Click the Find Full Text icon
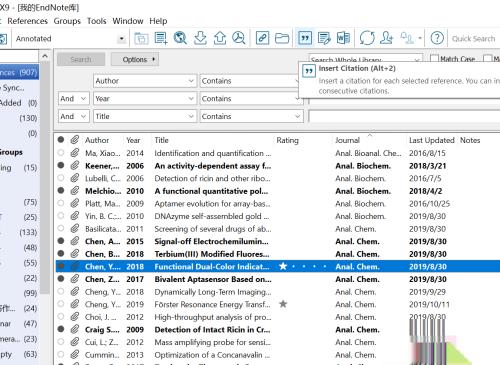 tap(239, 38)
